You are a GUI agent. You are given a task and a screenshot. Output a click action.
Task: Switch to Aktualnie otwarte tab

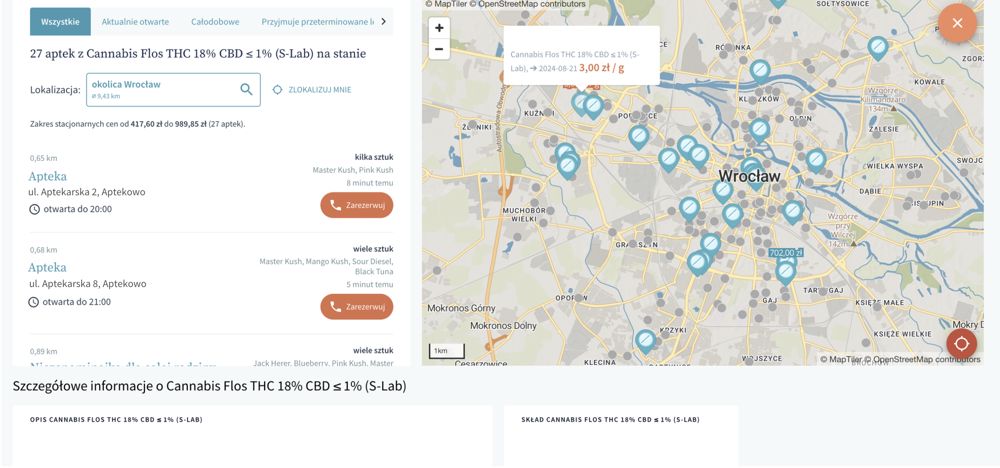pyautogui.click(x=135, y=22)
